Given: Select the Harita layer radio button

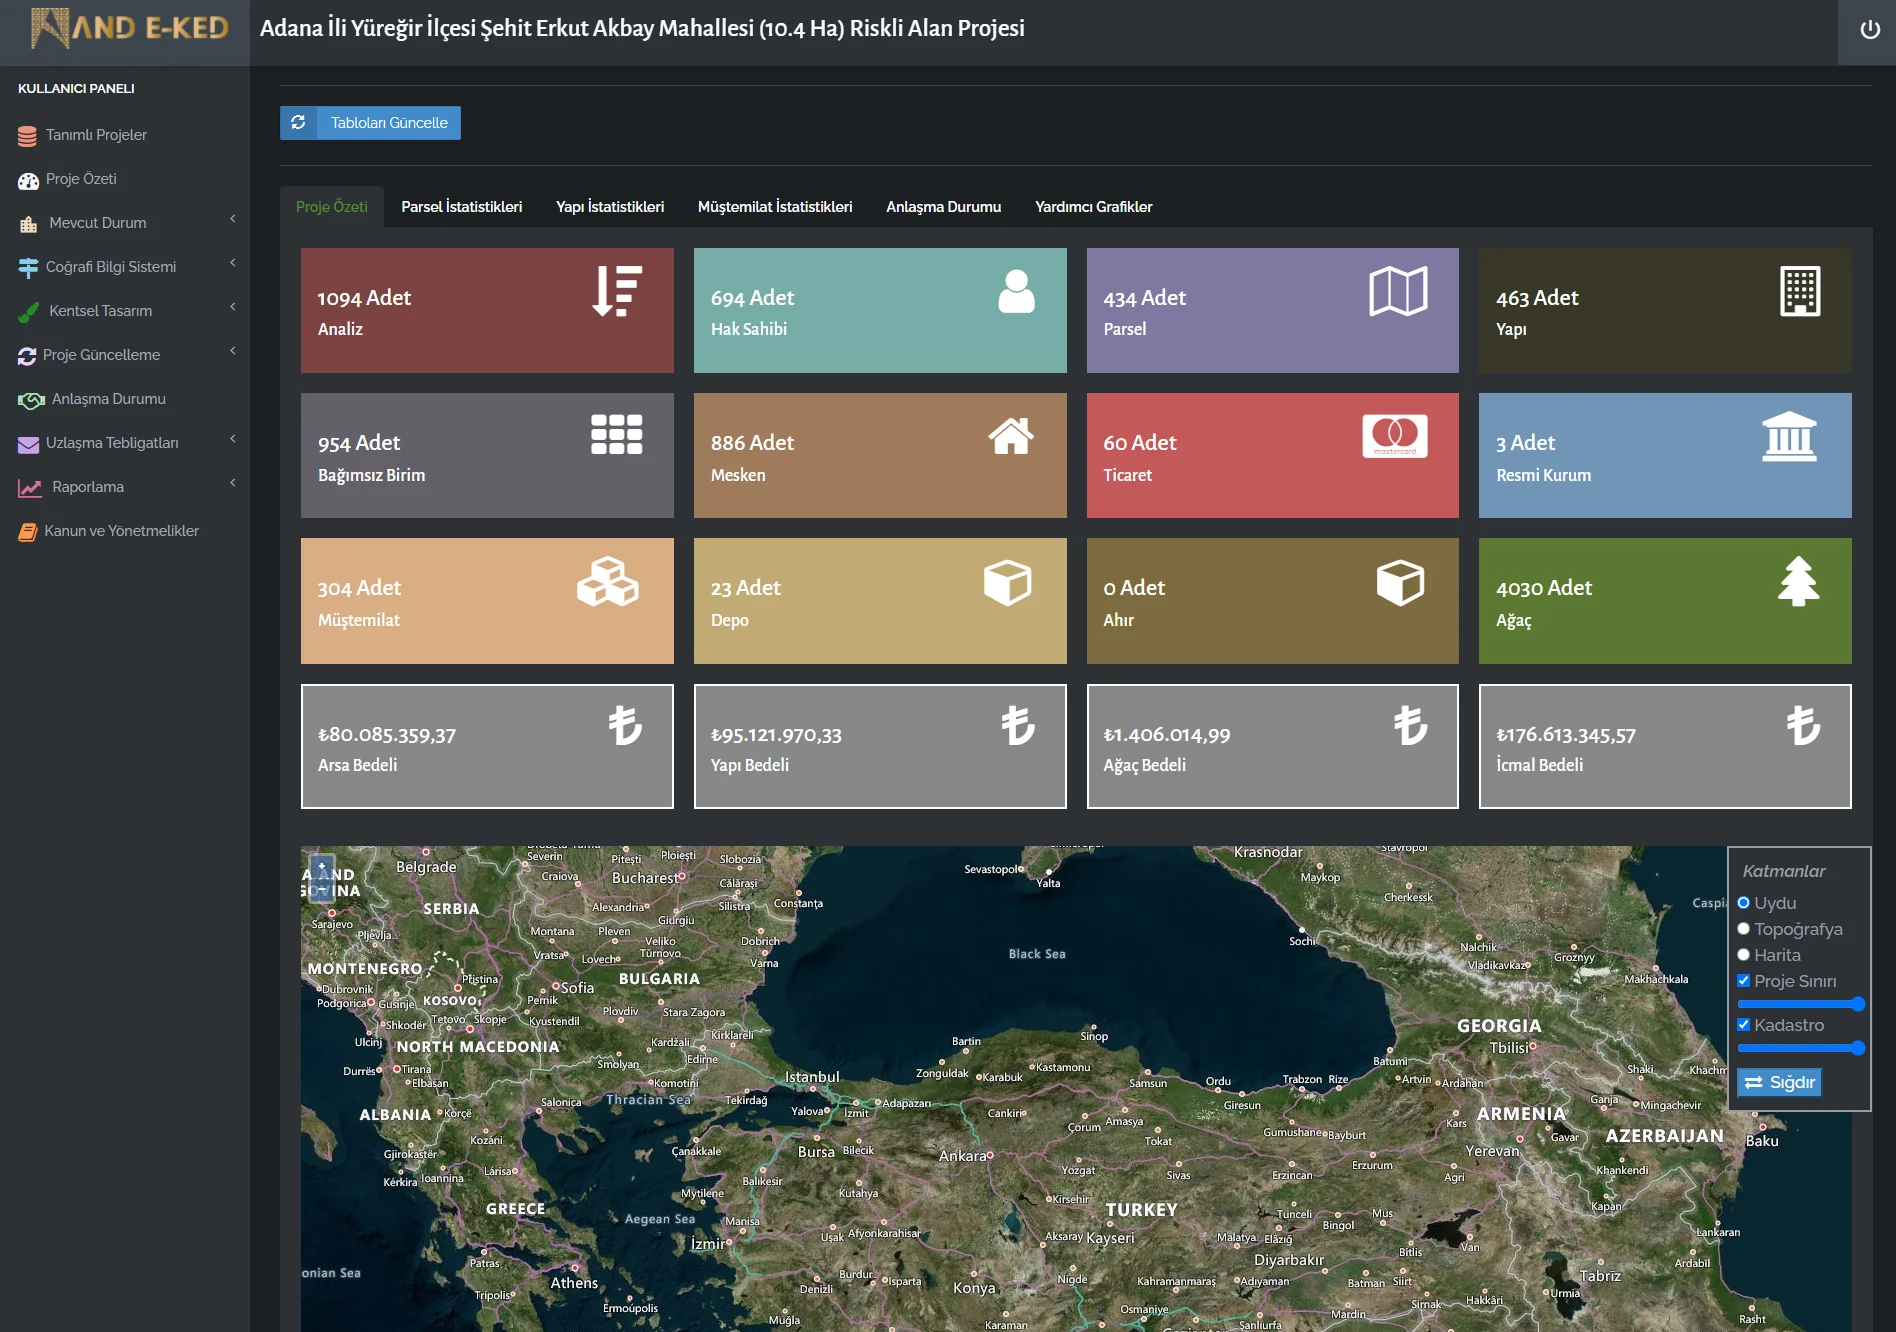Looking at the screenshot, I should pyautogui.click(x=1743, y=955).
